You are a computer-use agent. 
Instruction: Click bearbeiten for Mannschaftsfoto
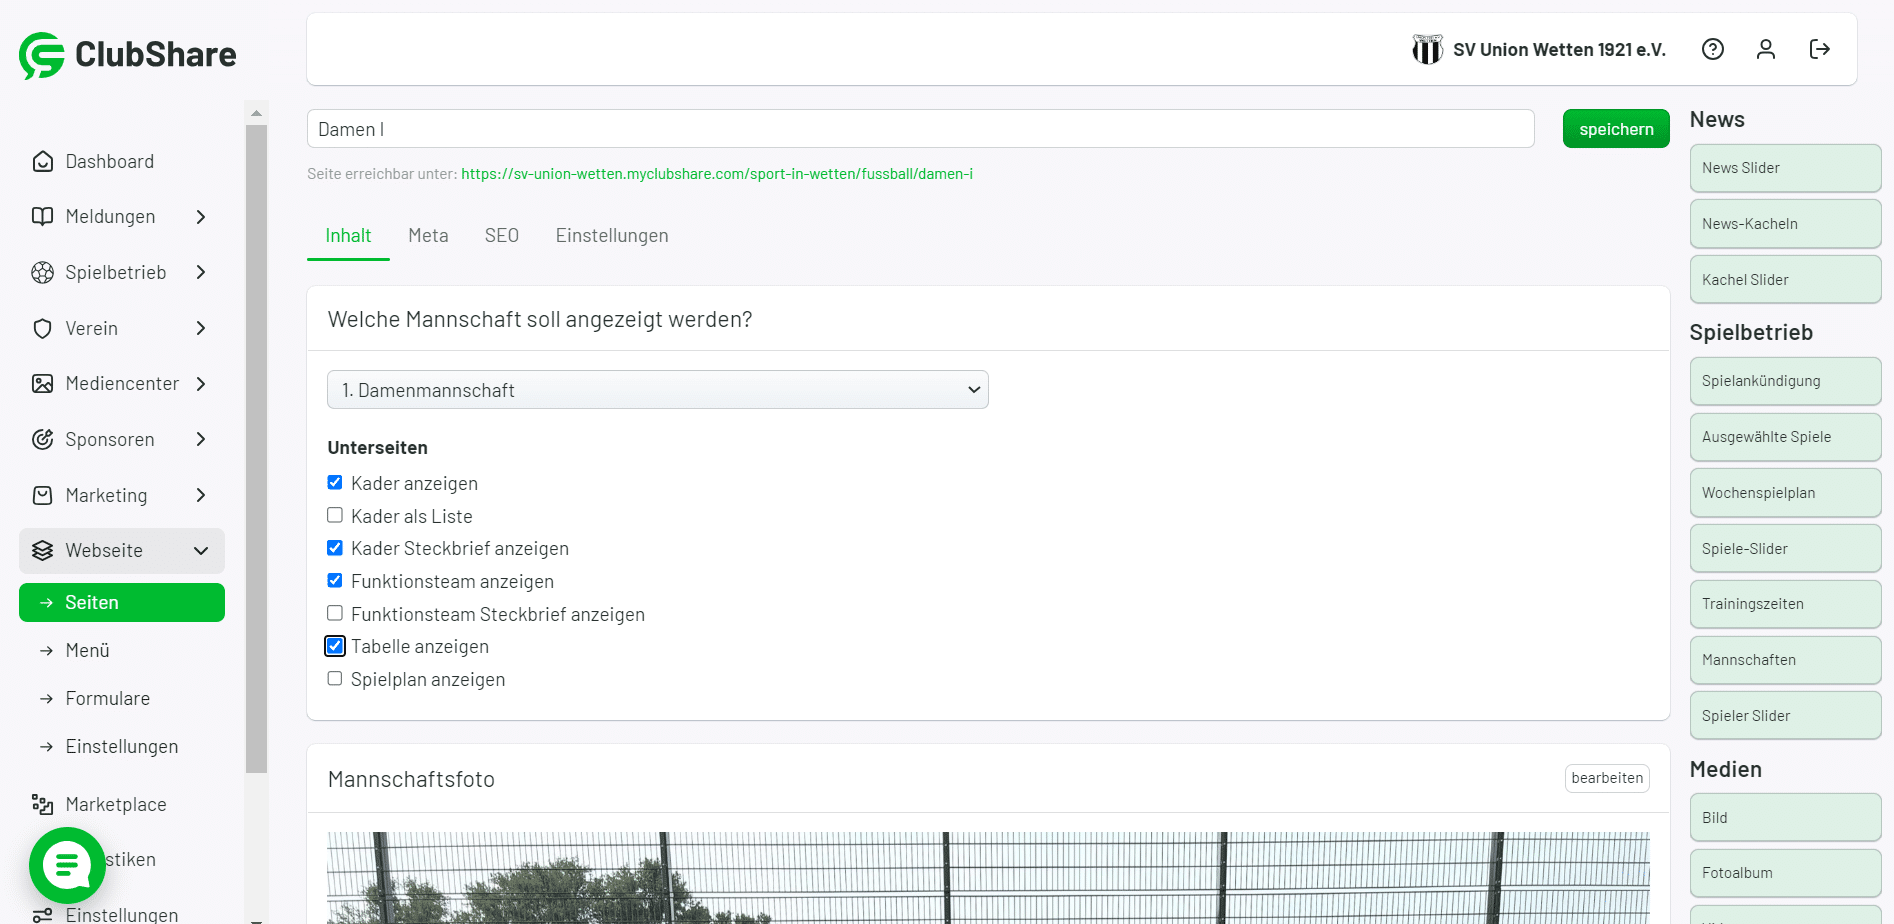(x=1607, y=778)
